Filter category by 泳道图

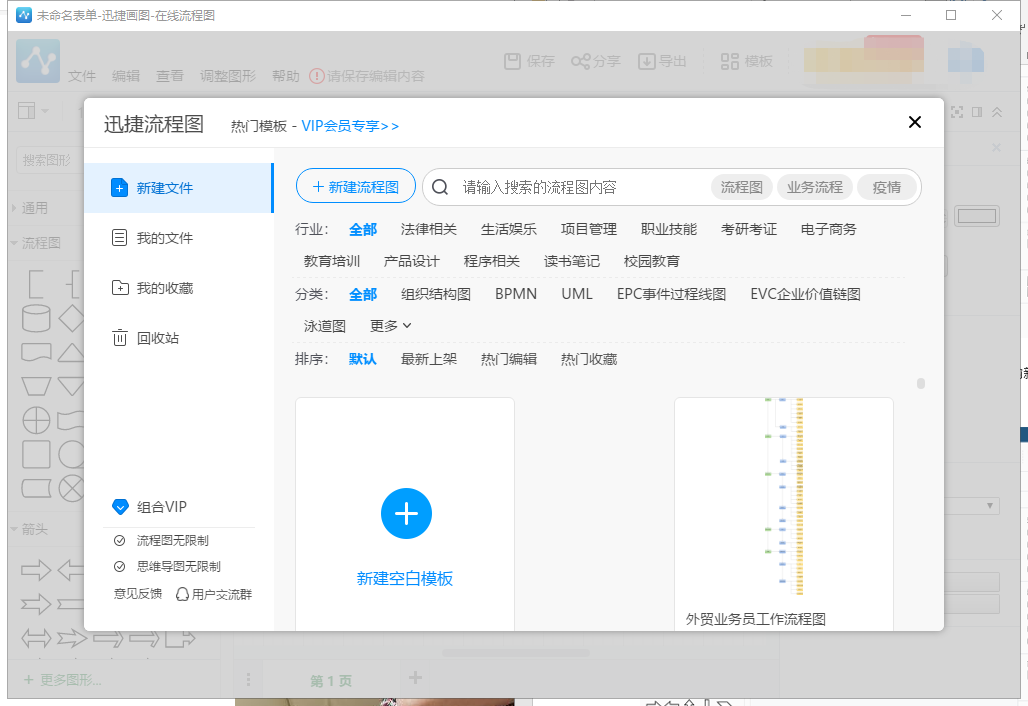tap(324, 326)
